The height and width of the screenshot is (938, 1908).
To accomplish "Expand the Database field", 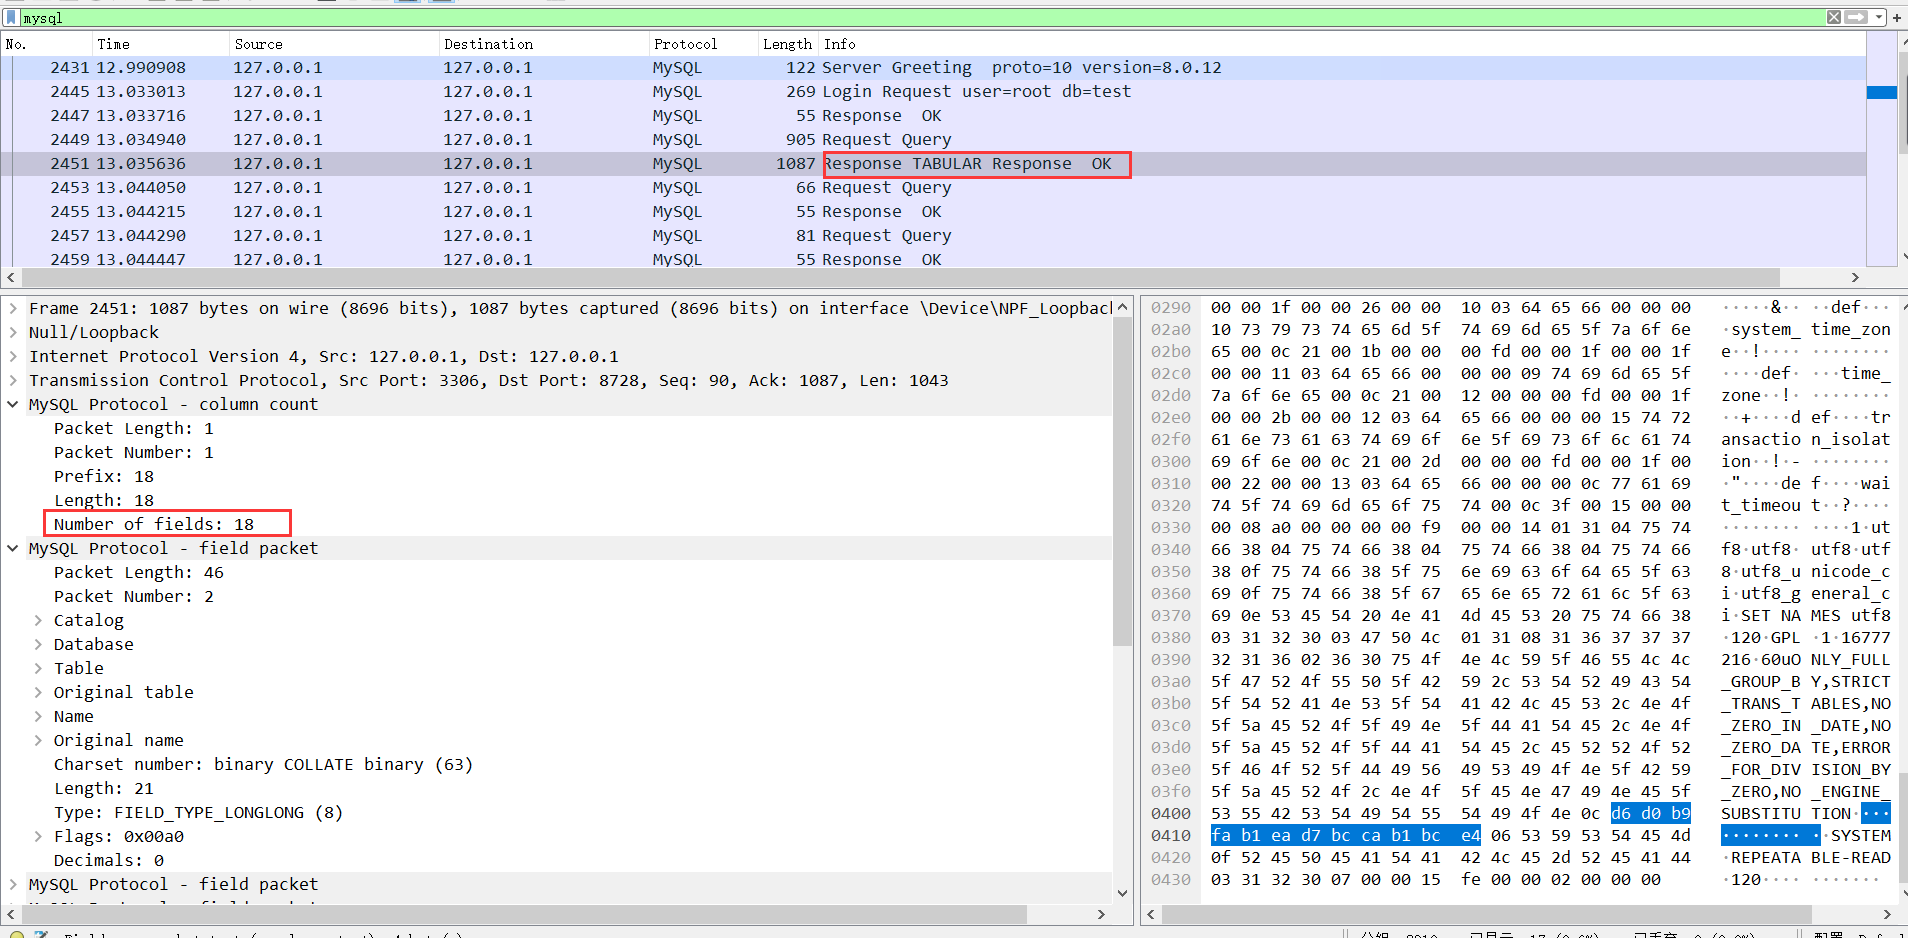I will pyautogui.click(x=38, y=644).
